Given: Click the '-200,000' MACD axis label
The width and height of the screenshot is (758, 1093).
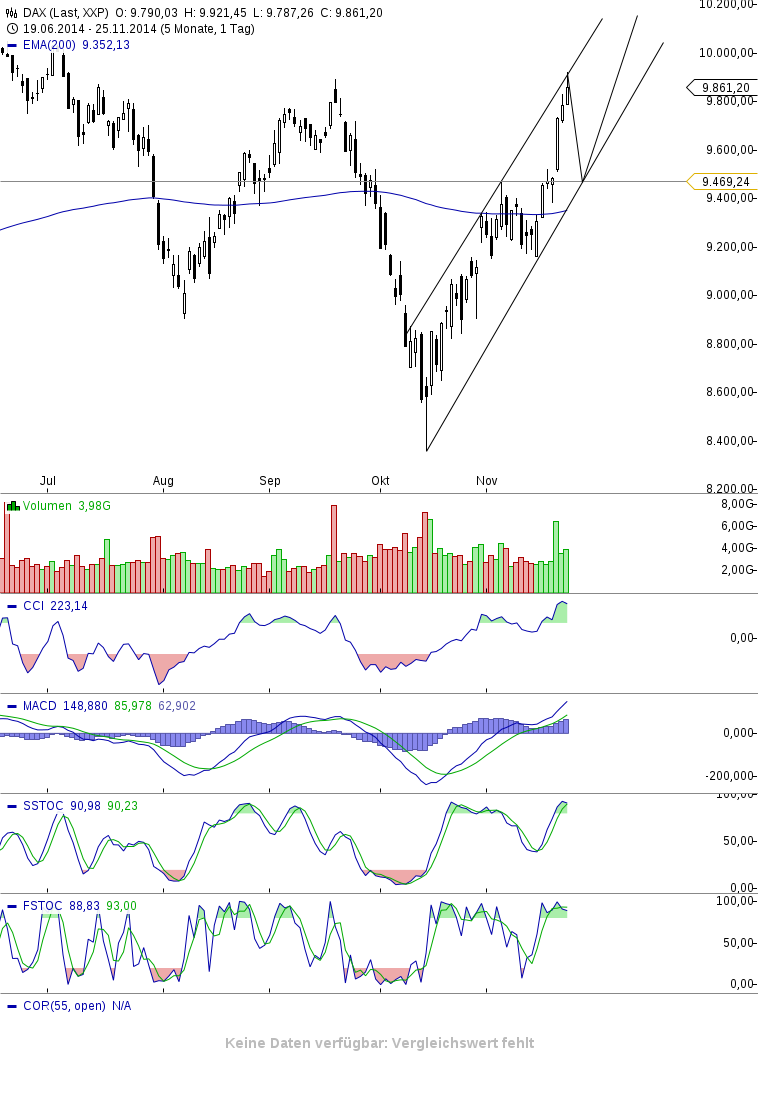Looking at the screenshot, I should tap(729, 776).
